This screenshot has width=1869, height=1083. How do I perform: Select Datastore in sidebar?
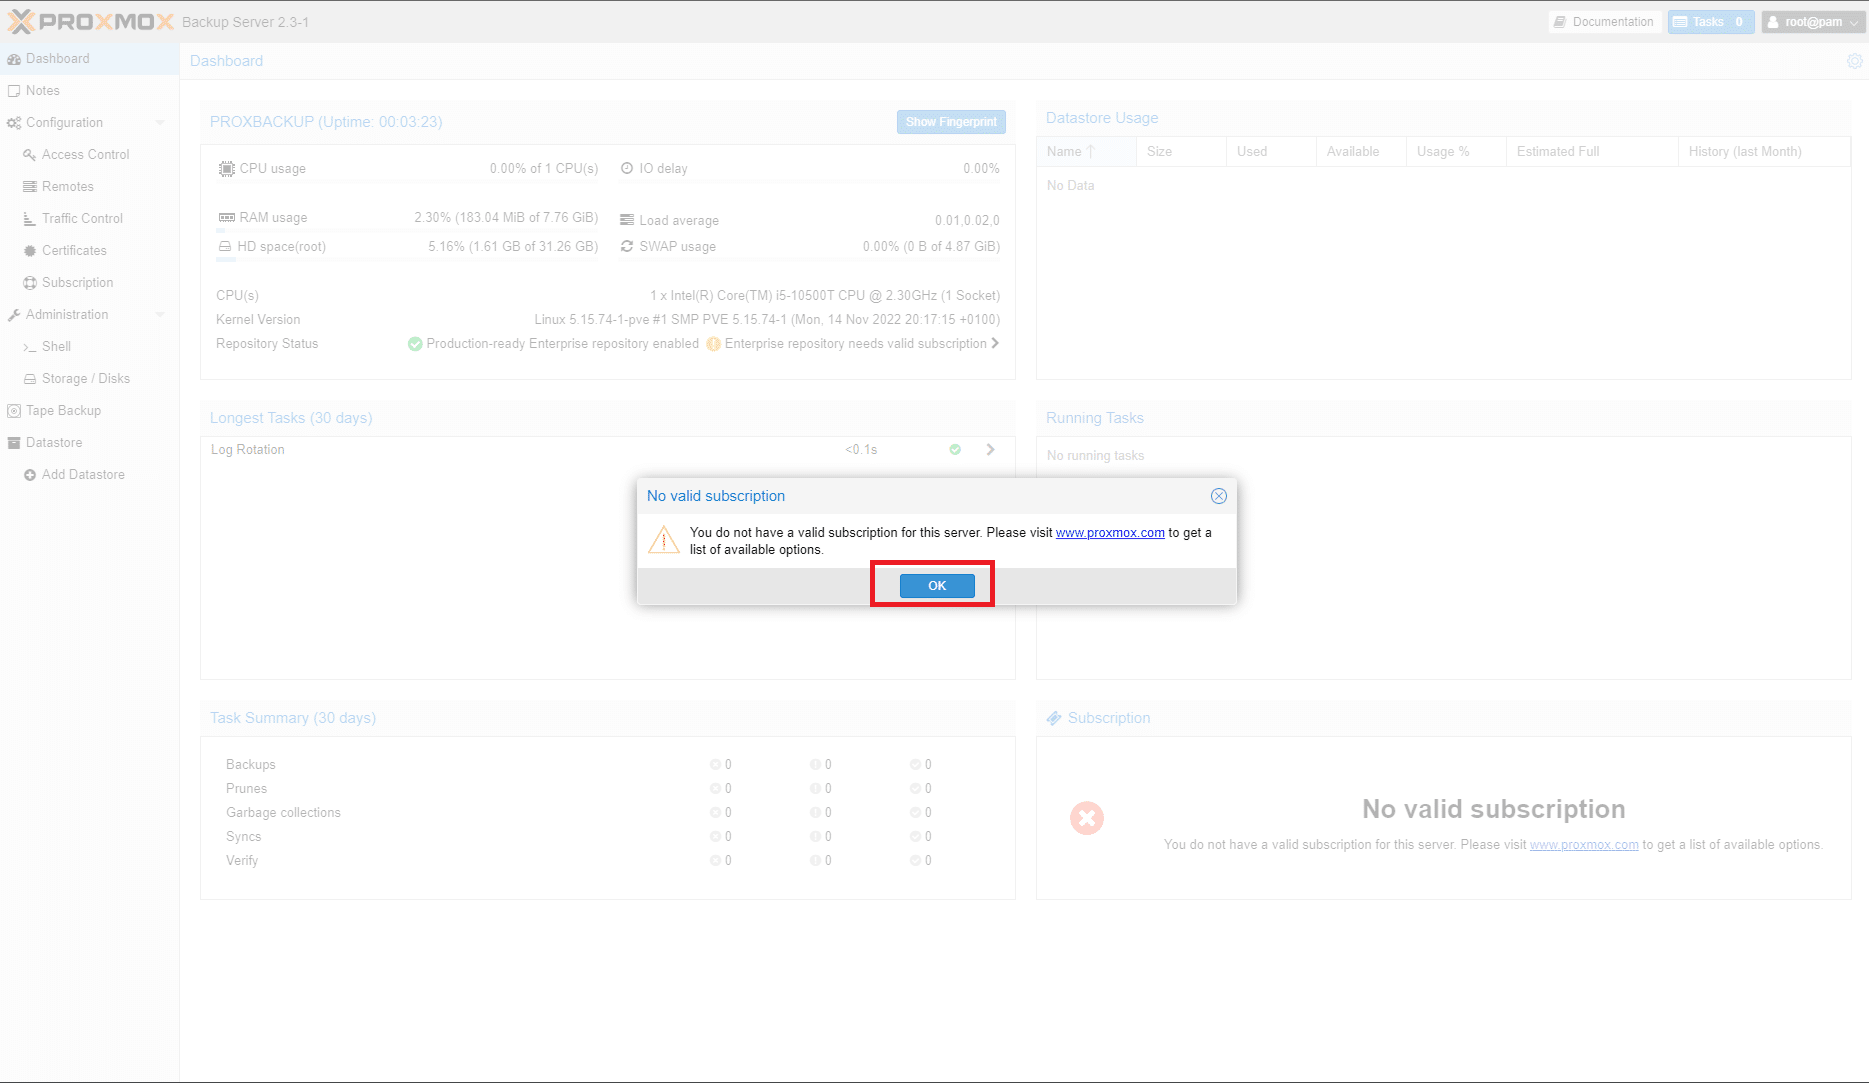[89, 443]
